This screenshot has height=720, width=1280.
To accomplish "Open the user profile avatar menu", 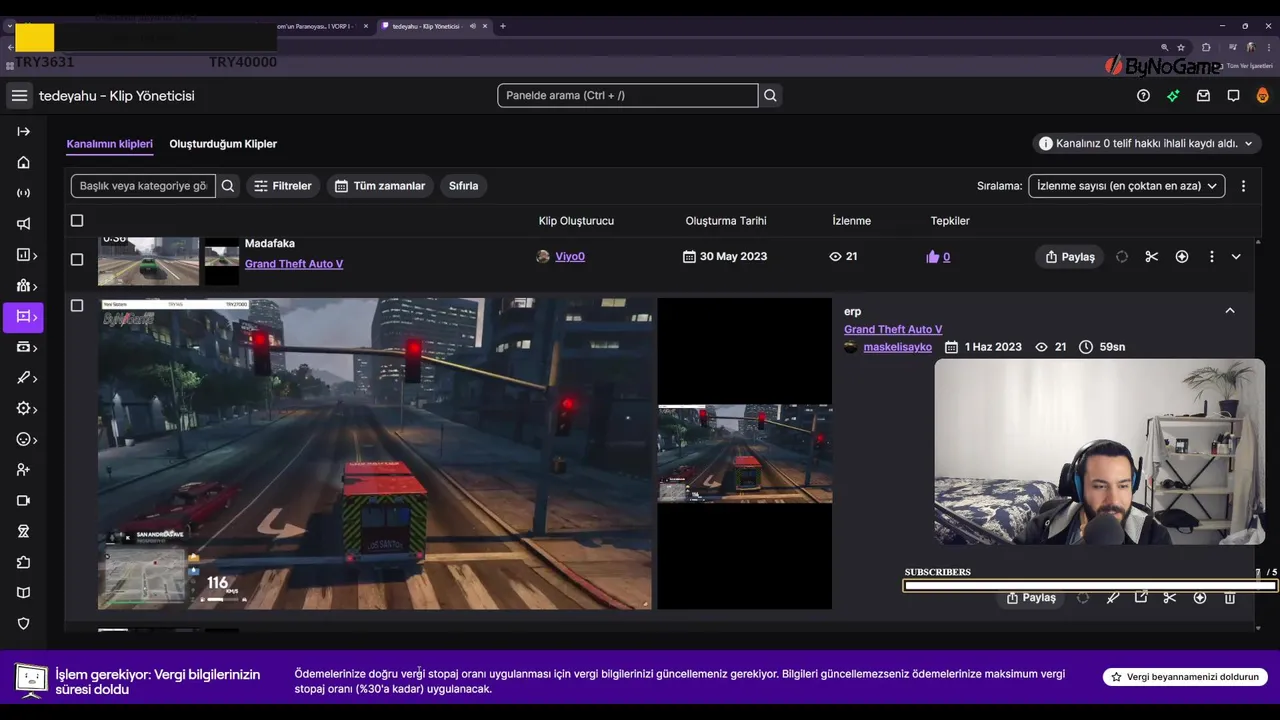I will (1262, 96).
